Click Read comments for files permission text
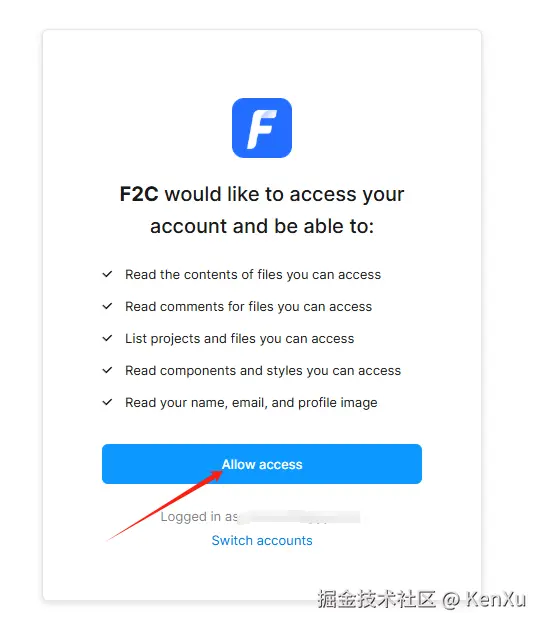The width and height of the screenshot is (545, 628). point(248,307)
